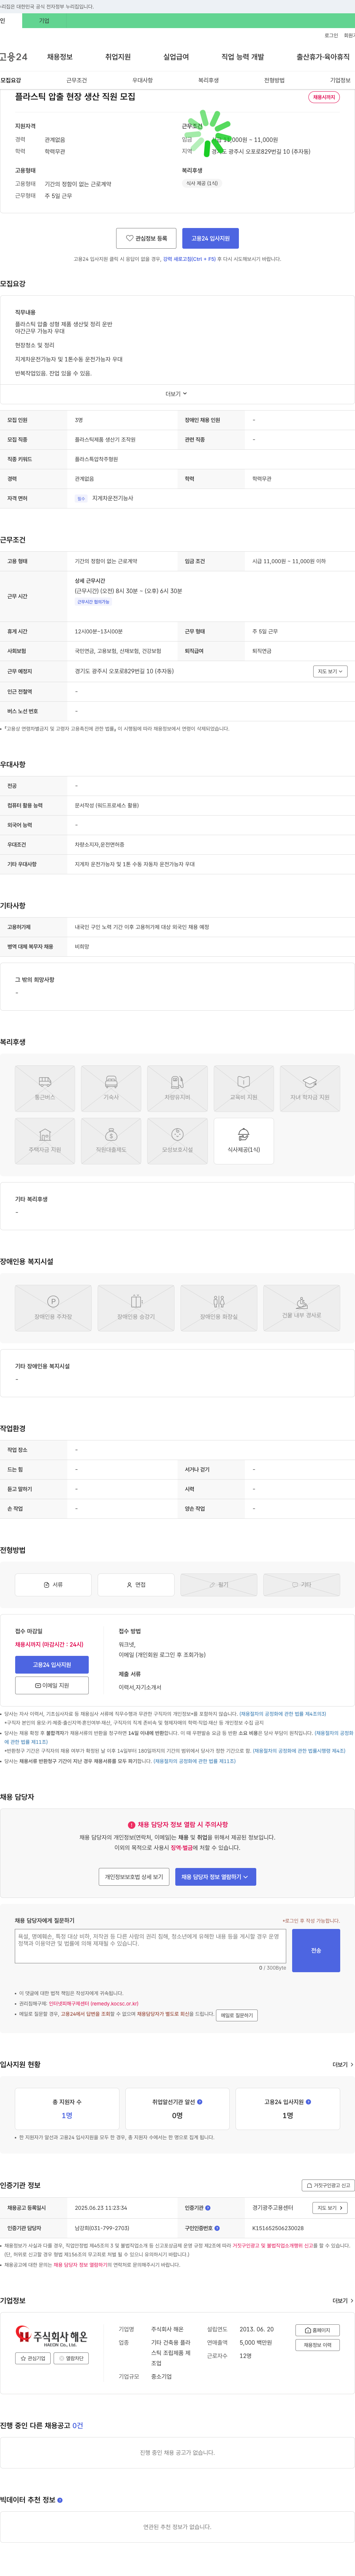The image size is (355, 2576).
Task: Click the 근무시간 협의가능 tag
Action: pos(93,602)
